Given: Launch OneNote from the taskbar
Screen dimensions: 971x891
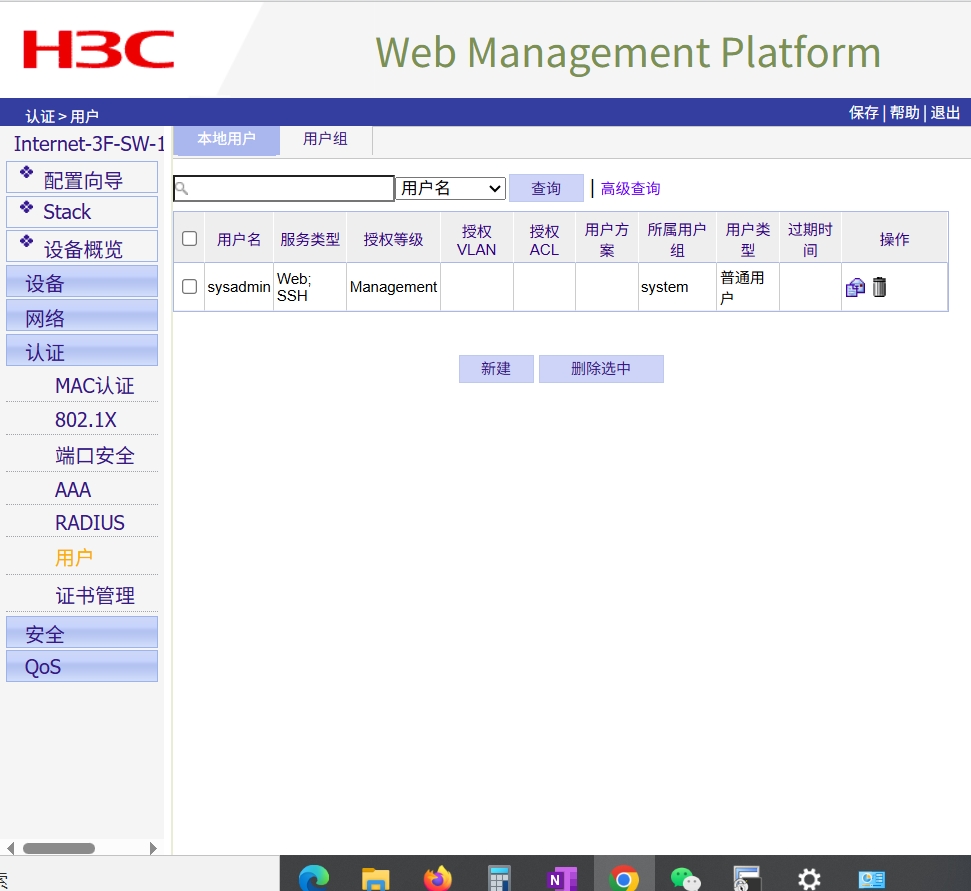Looking at the screenshot, I should pos(562,878).
